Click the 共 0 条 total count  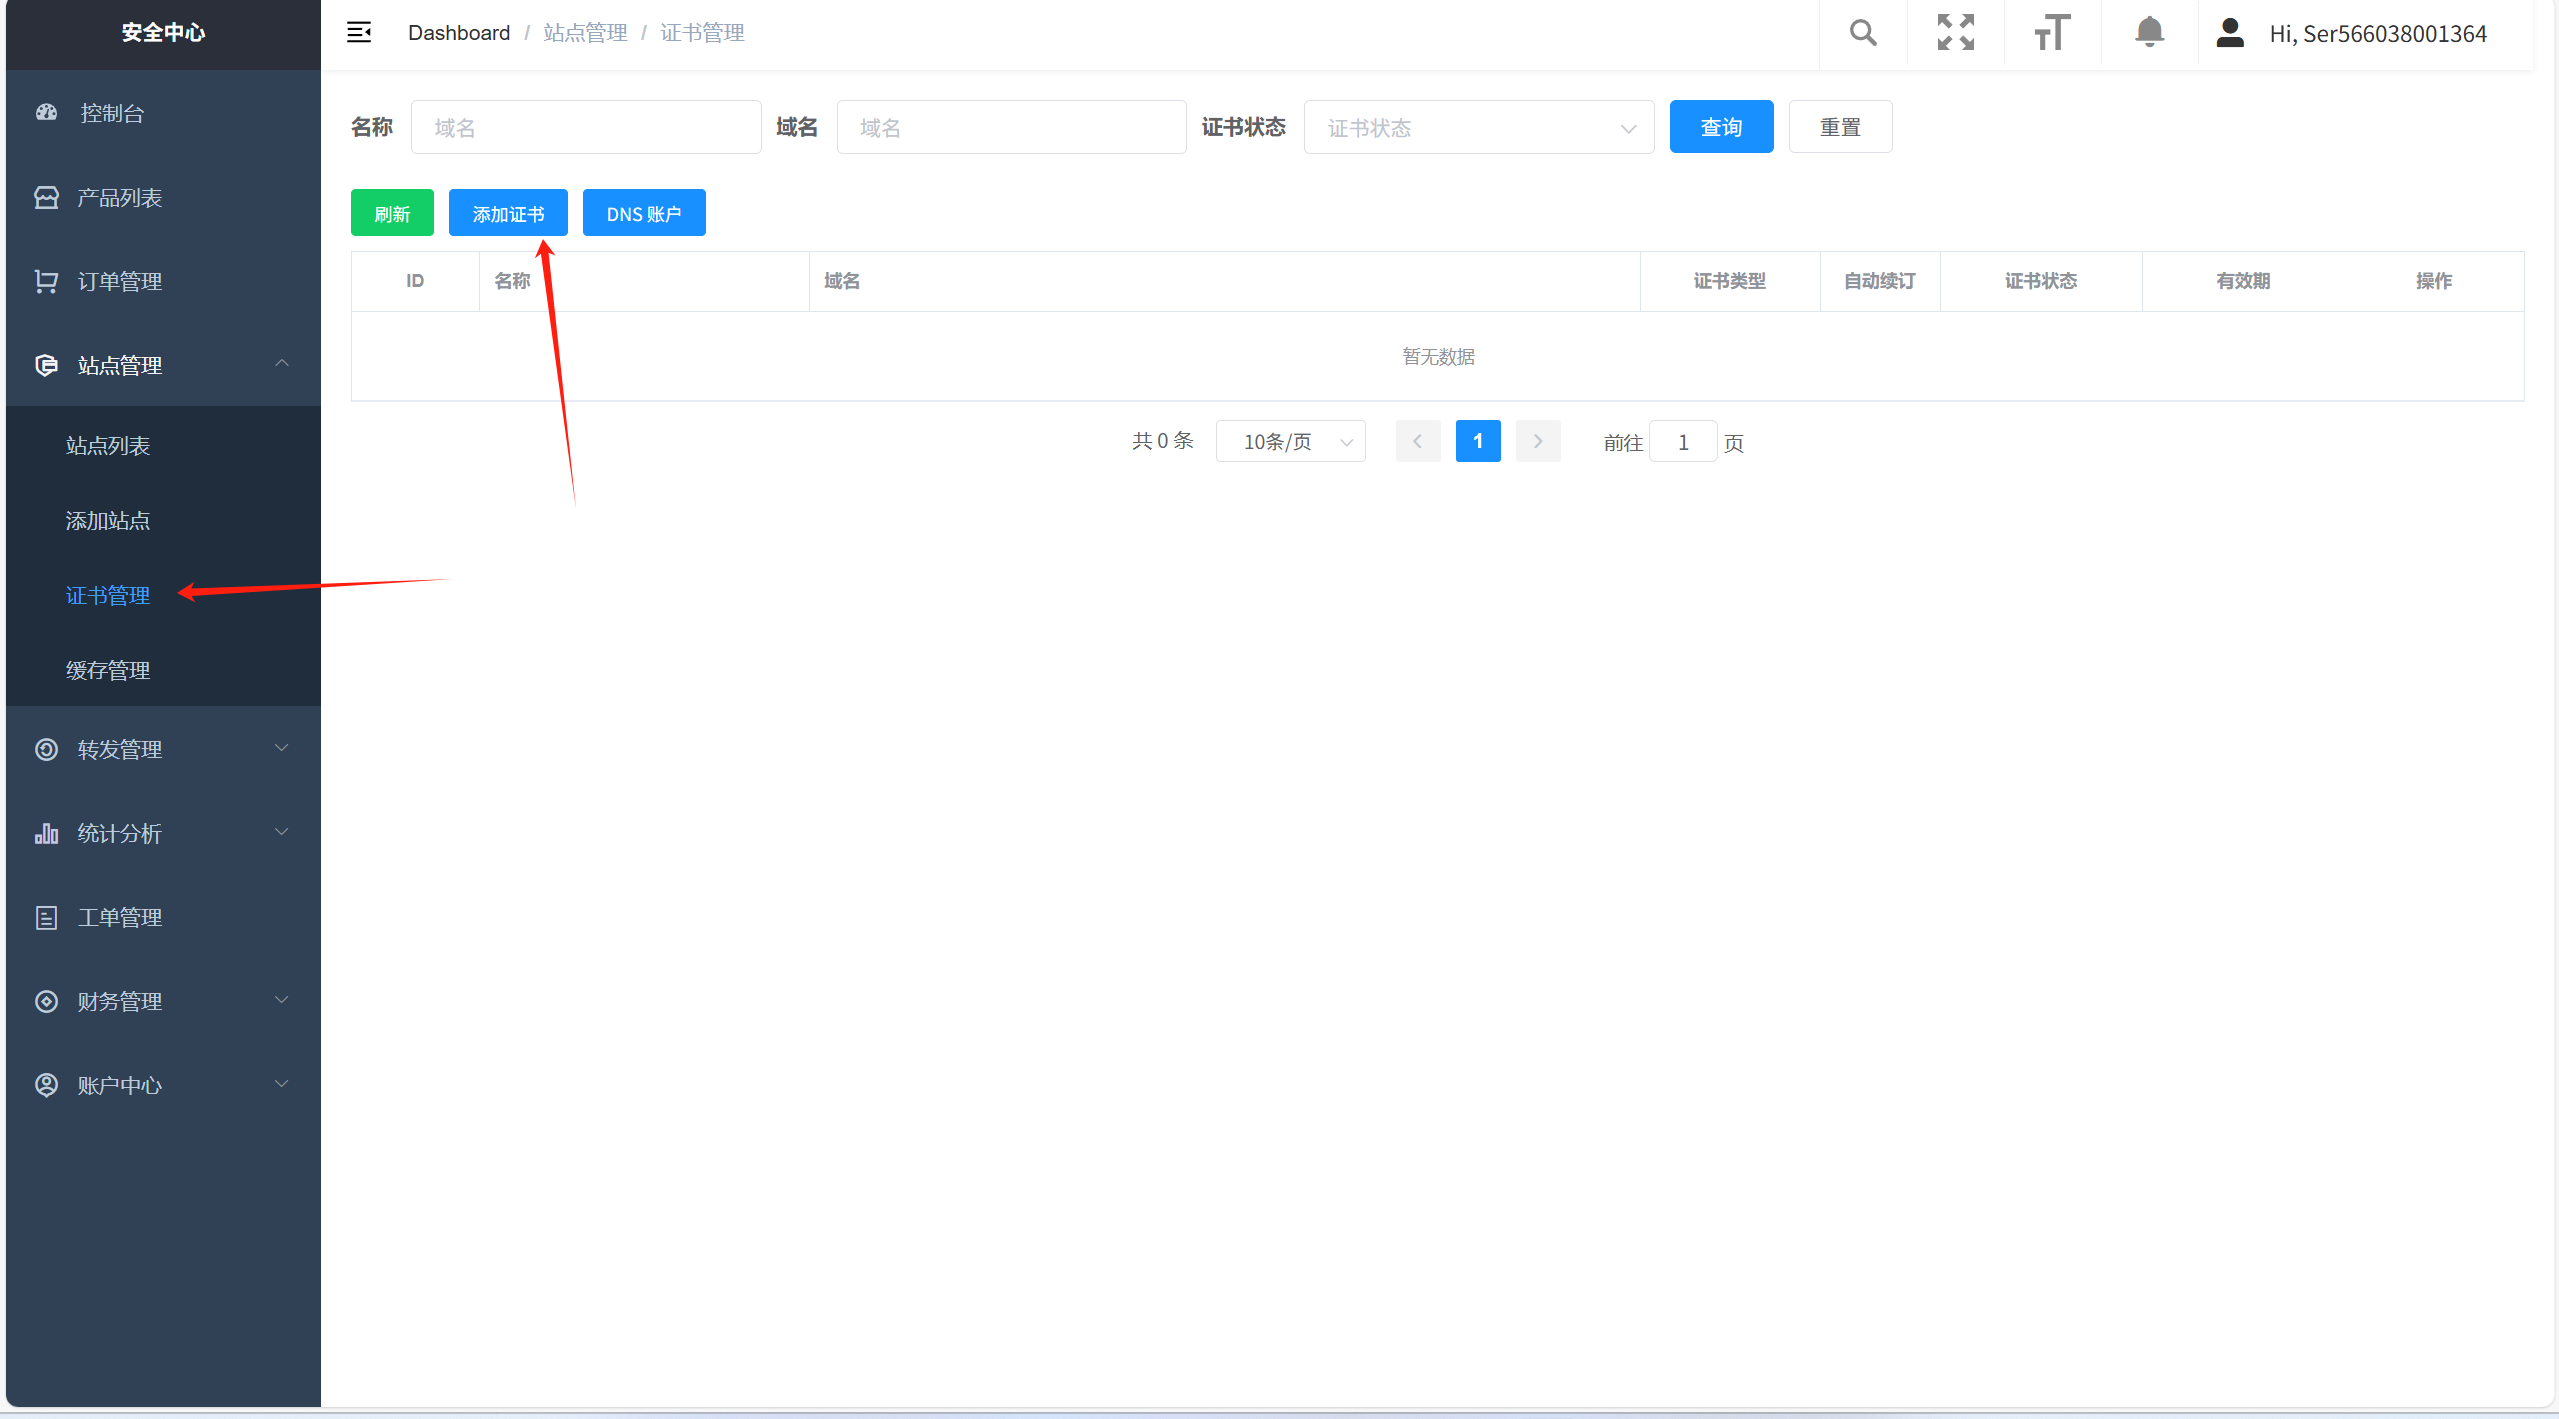pyautogui.click(x=1162, y=441)
